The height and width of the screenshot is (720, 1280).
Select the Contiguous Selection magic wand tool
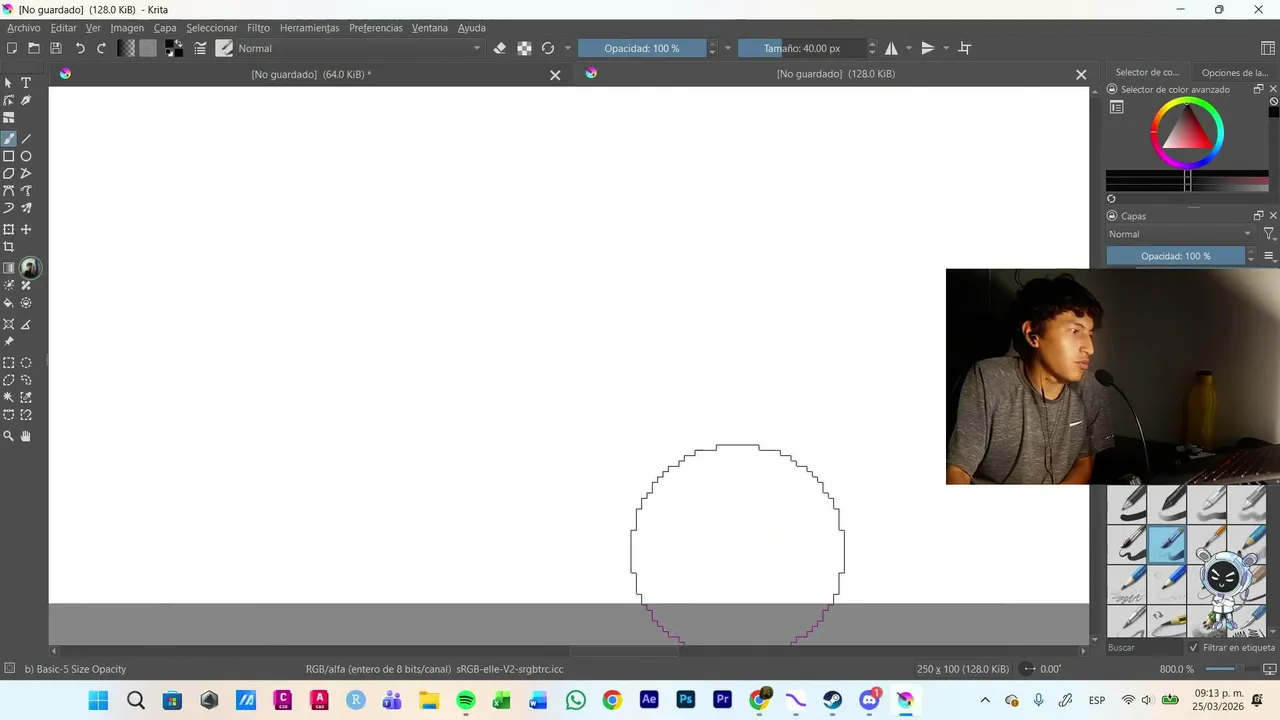click(9, 397)
